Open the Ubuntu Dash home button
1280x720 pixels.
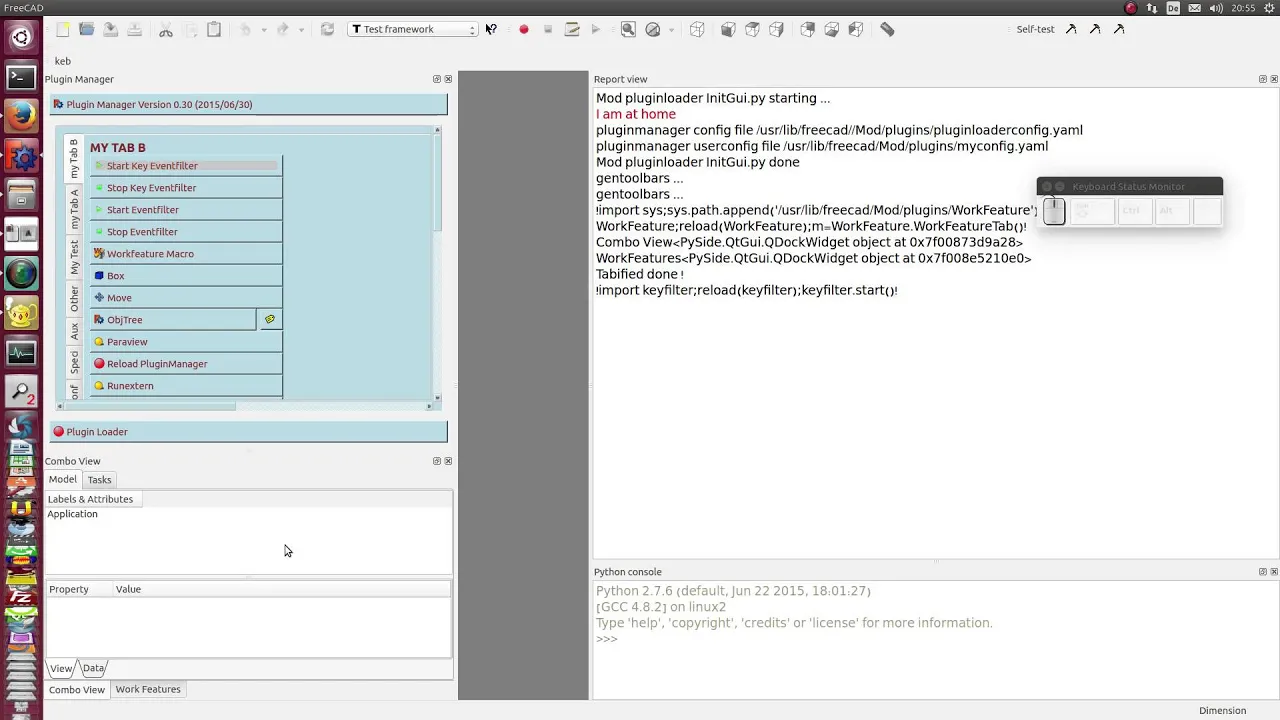pyautogui.click(x=21, y=38)
